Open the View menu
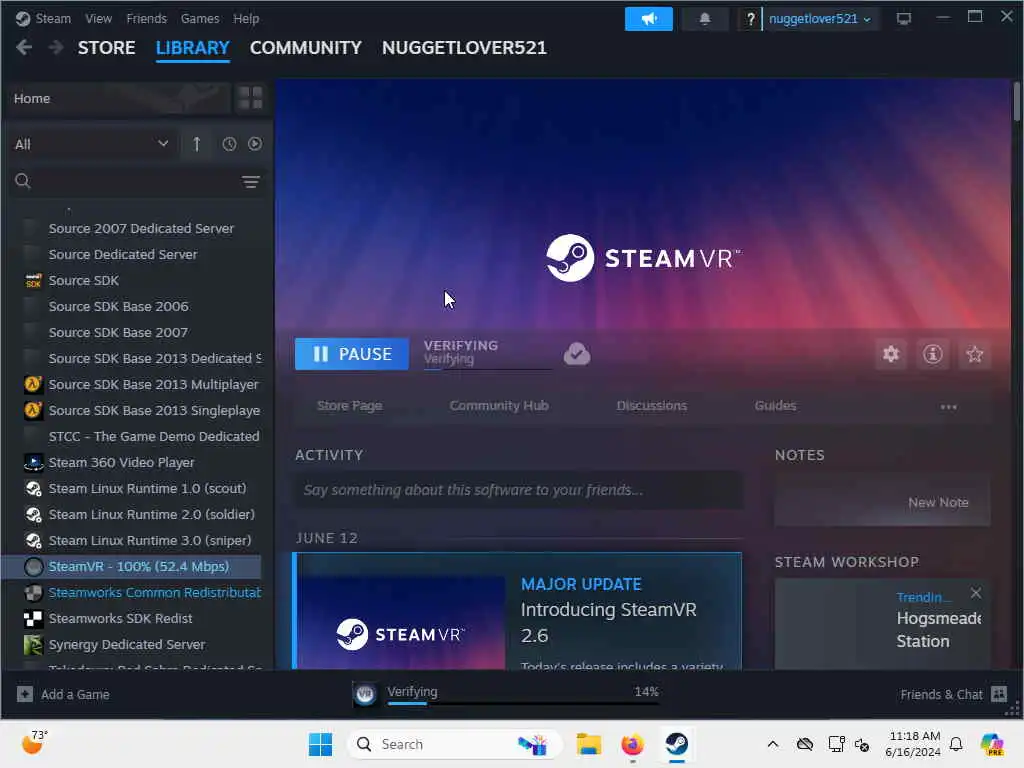Screen dimensions: 1024x768 (98, 18)
